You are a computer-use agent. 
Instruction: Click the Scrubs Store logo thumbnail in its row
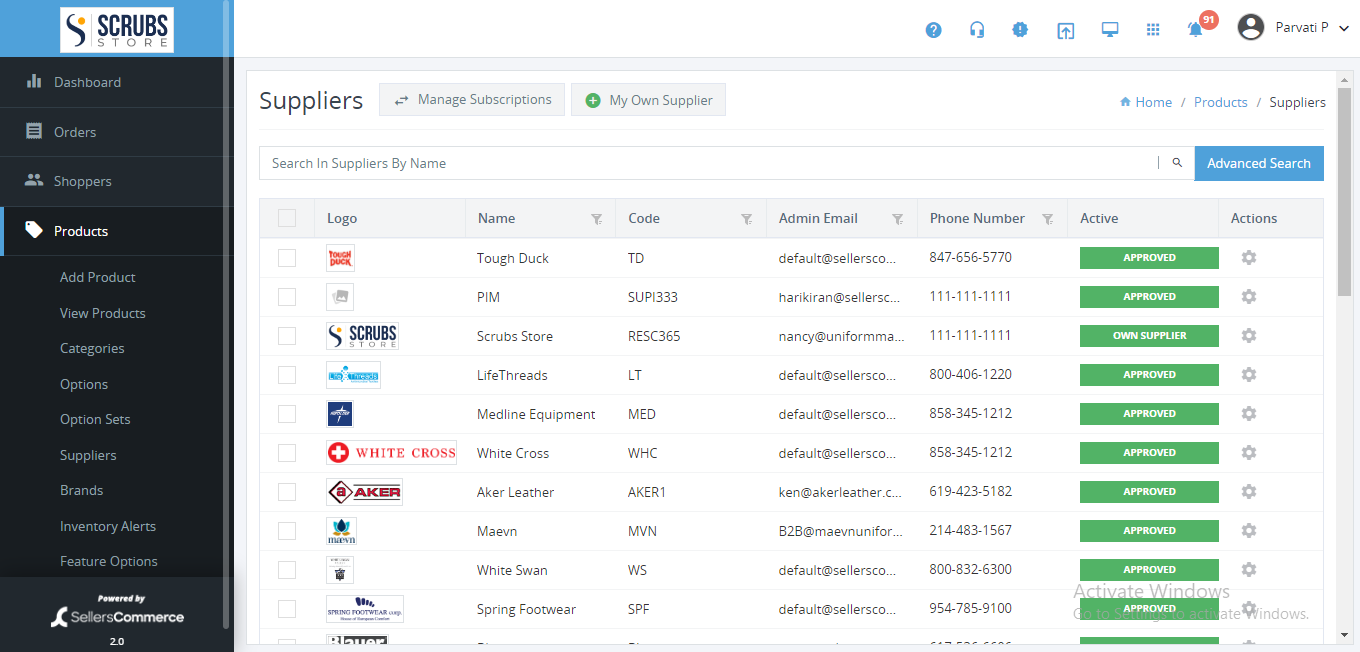click(362, 335)
